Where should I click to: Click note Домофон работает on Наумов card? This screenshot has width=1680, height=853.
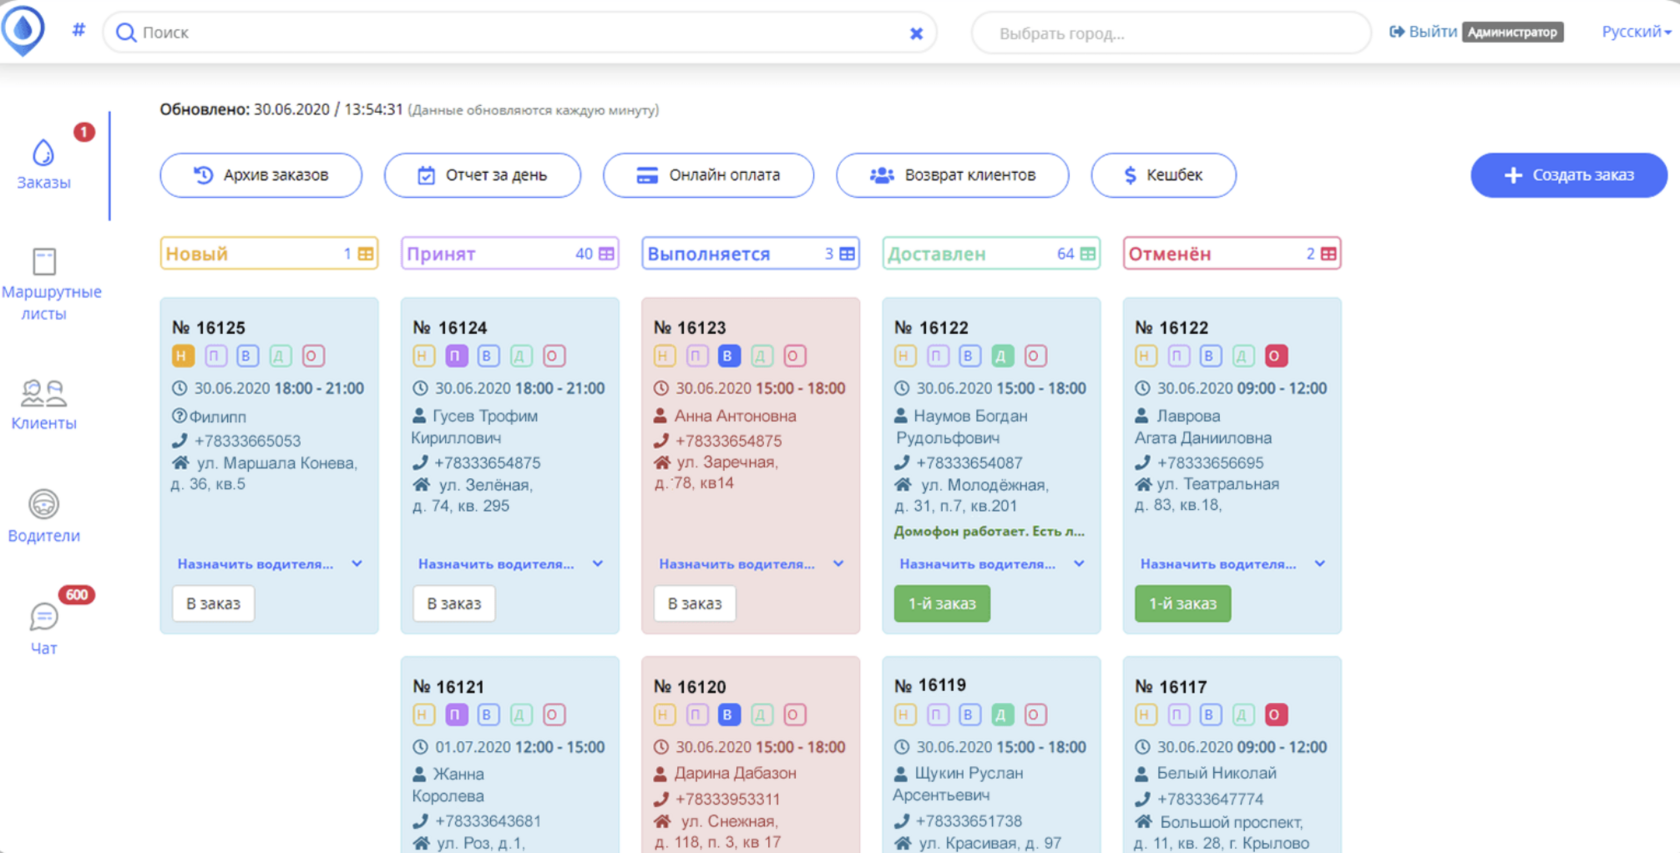(x=989, y=531)
